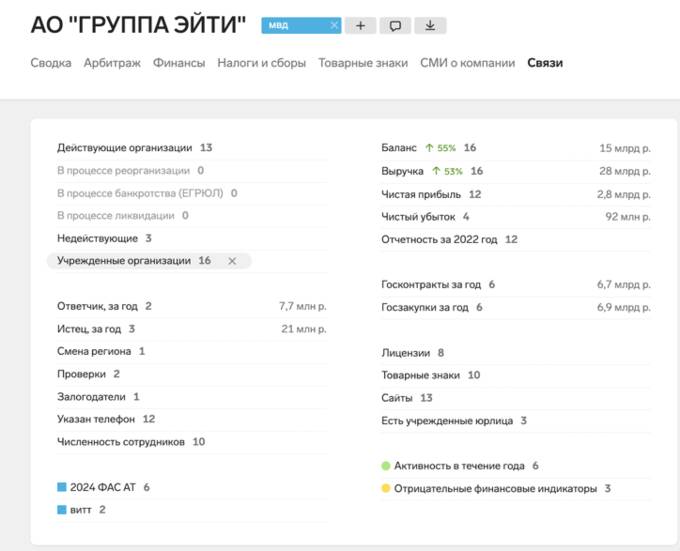The height and width of the screenshot is (551, 680).
Task: Click the МВД tag label
Action: point(278,26)
